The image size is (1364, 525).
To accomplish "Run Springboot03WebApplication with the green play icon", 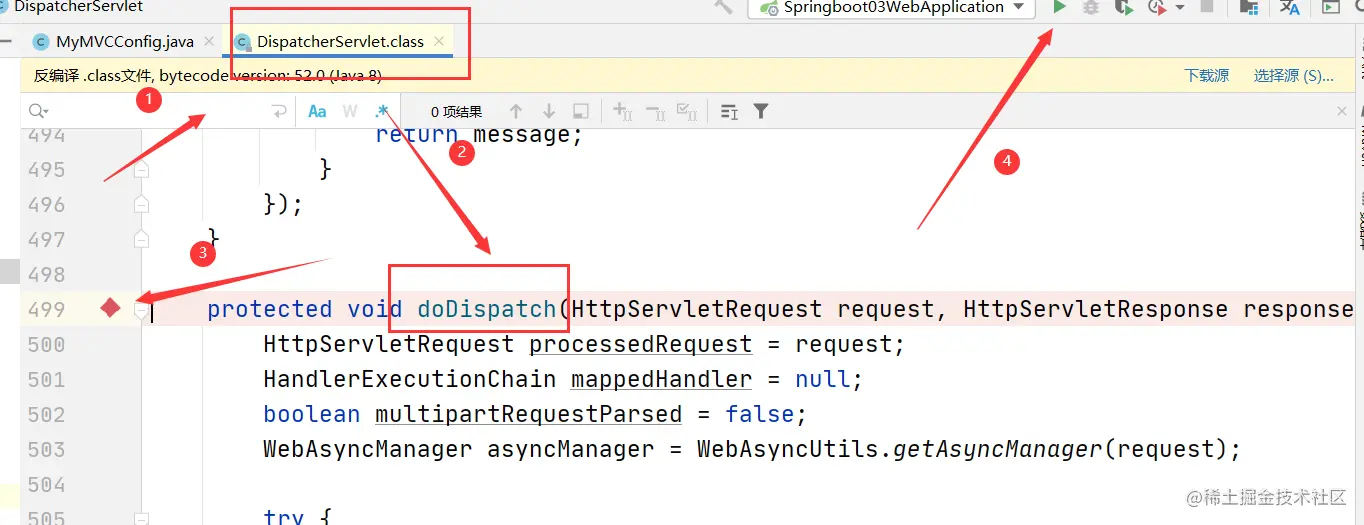I will click(1060, 7).
